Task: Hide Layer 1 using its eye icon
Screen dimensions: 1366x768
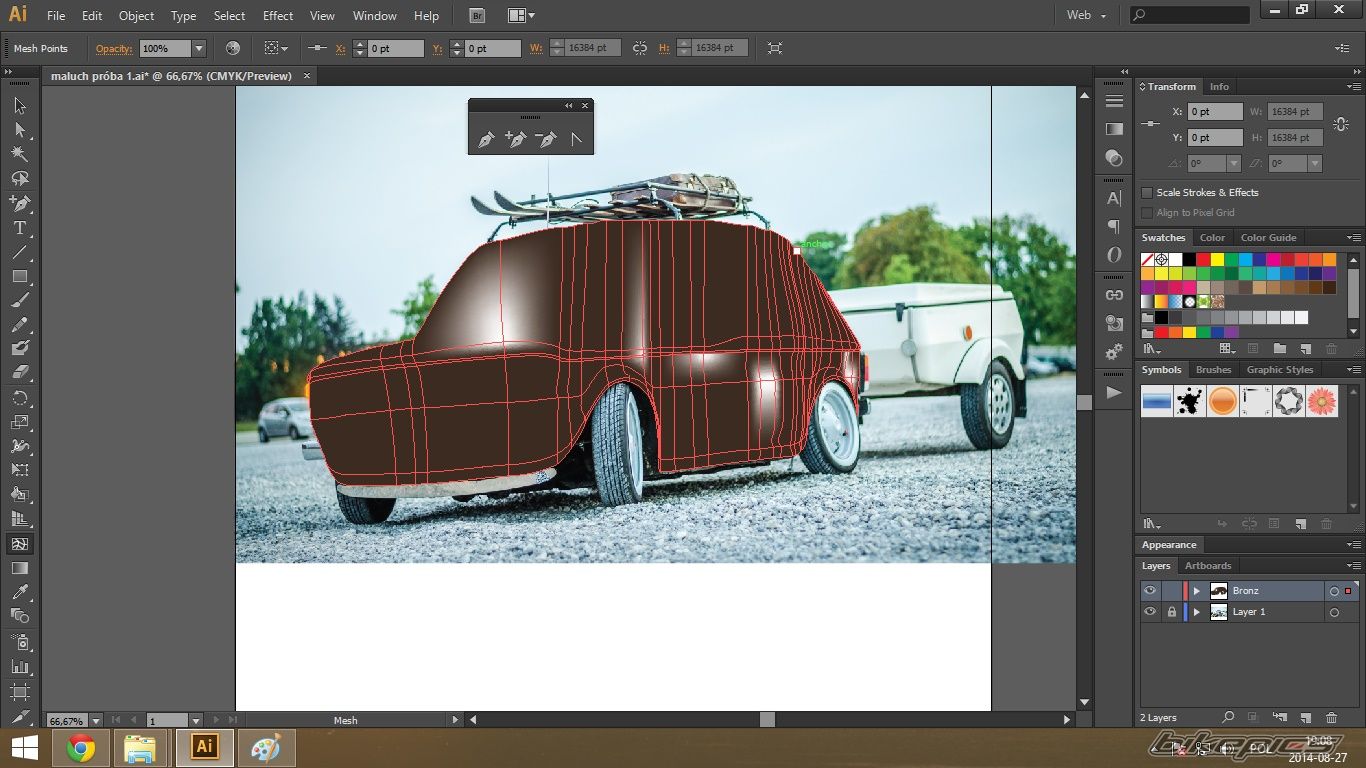Action: (1150, 612)
